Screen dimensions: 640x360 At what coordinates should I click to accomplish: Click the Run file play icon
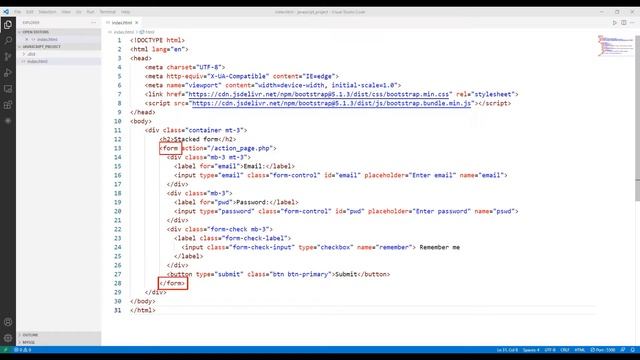click(615, 23)
